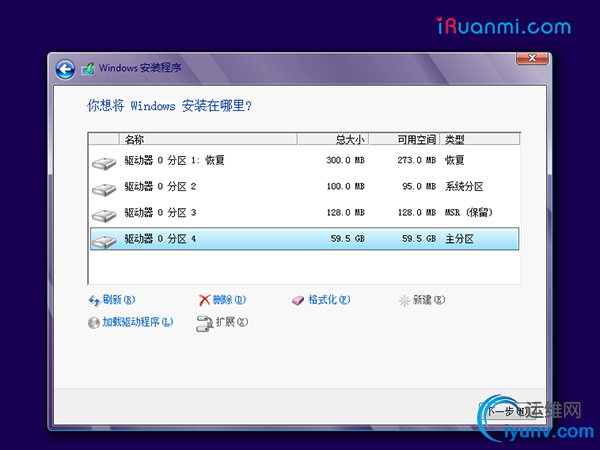600x450 pixels.
Task: Select row 驱动器 0 分区 2
Action: click(305, 186)
